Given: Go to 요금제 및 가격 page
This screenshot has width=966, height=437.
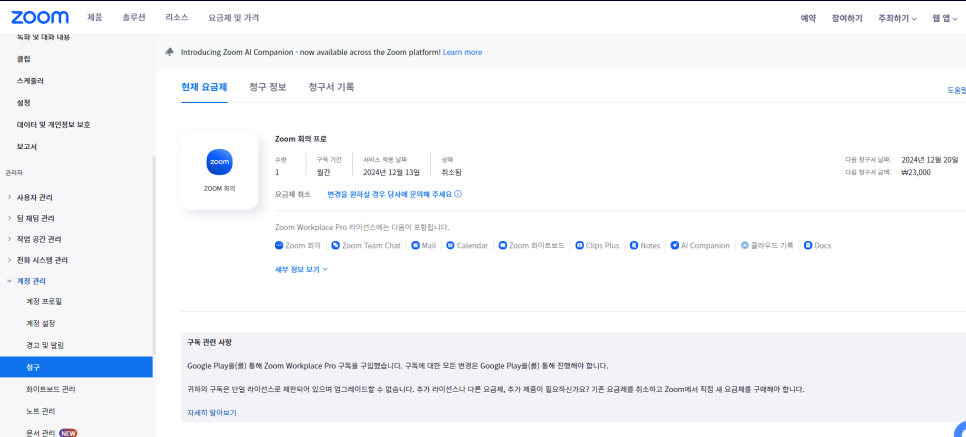Looking at the screenshot, I should [x=233, y=18].
